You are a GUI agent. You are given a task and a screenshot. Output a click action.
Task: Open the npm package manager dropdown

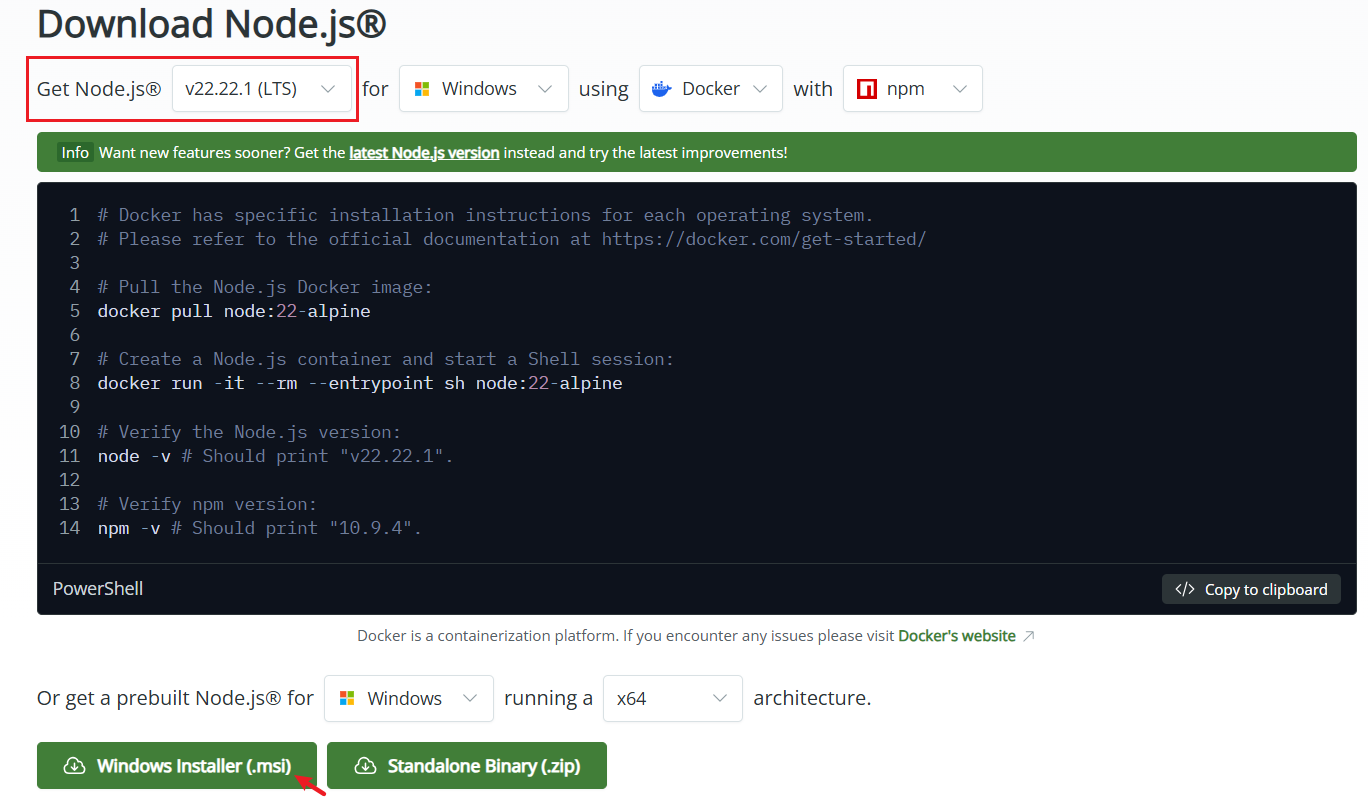(x=913, y=89)
